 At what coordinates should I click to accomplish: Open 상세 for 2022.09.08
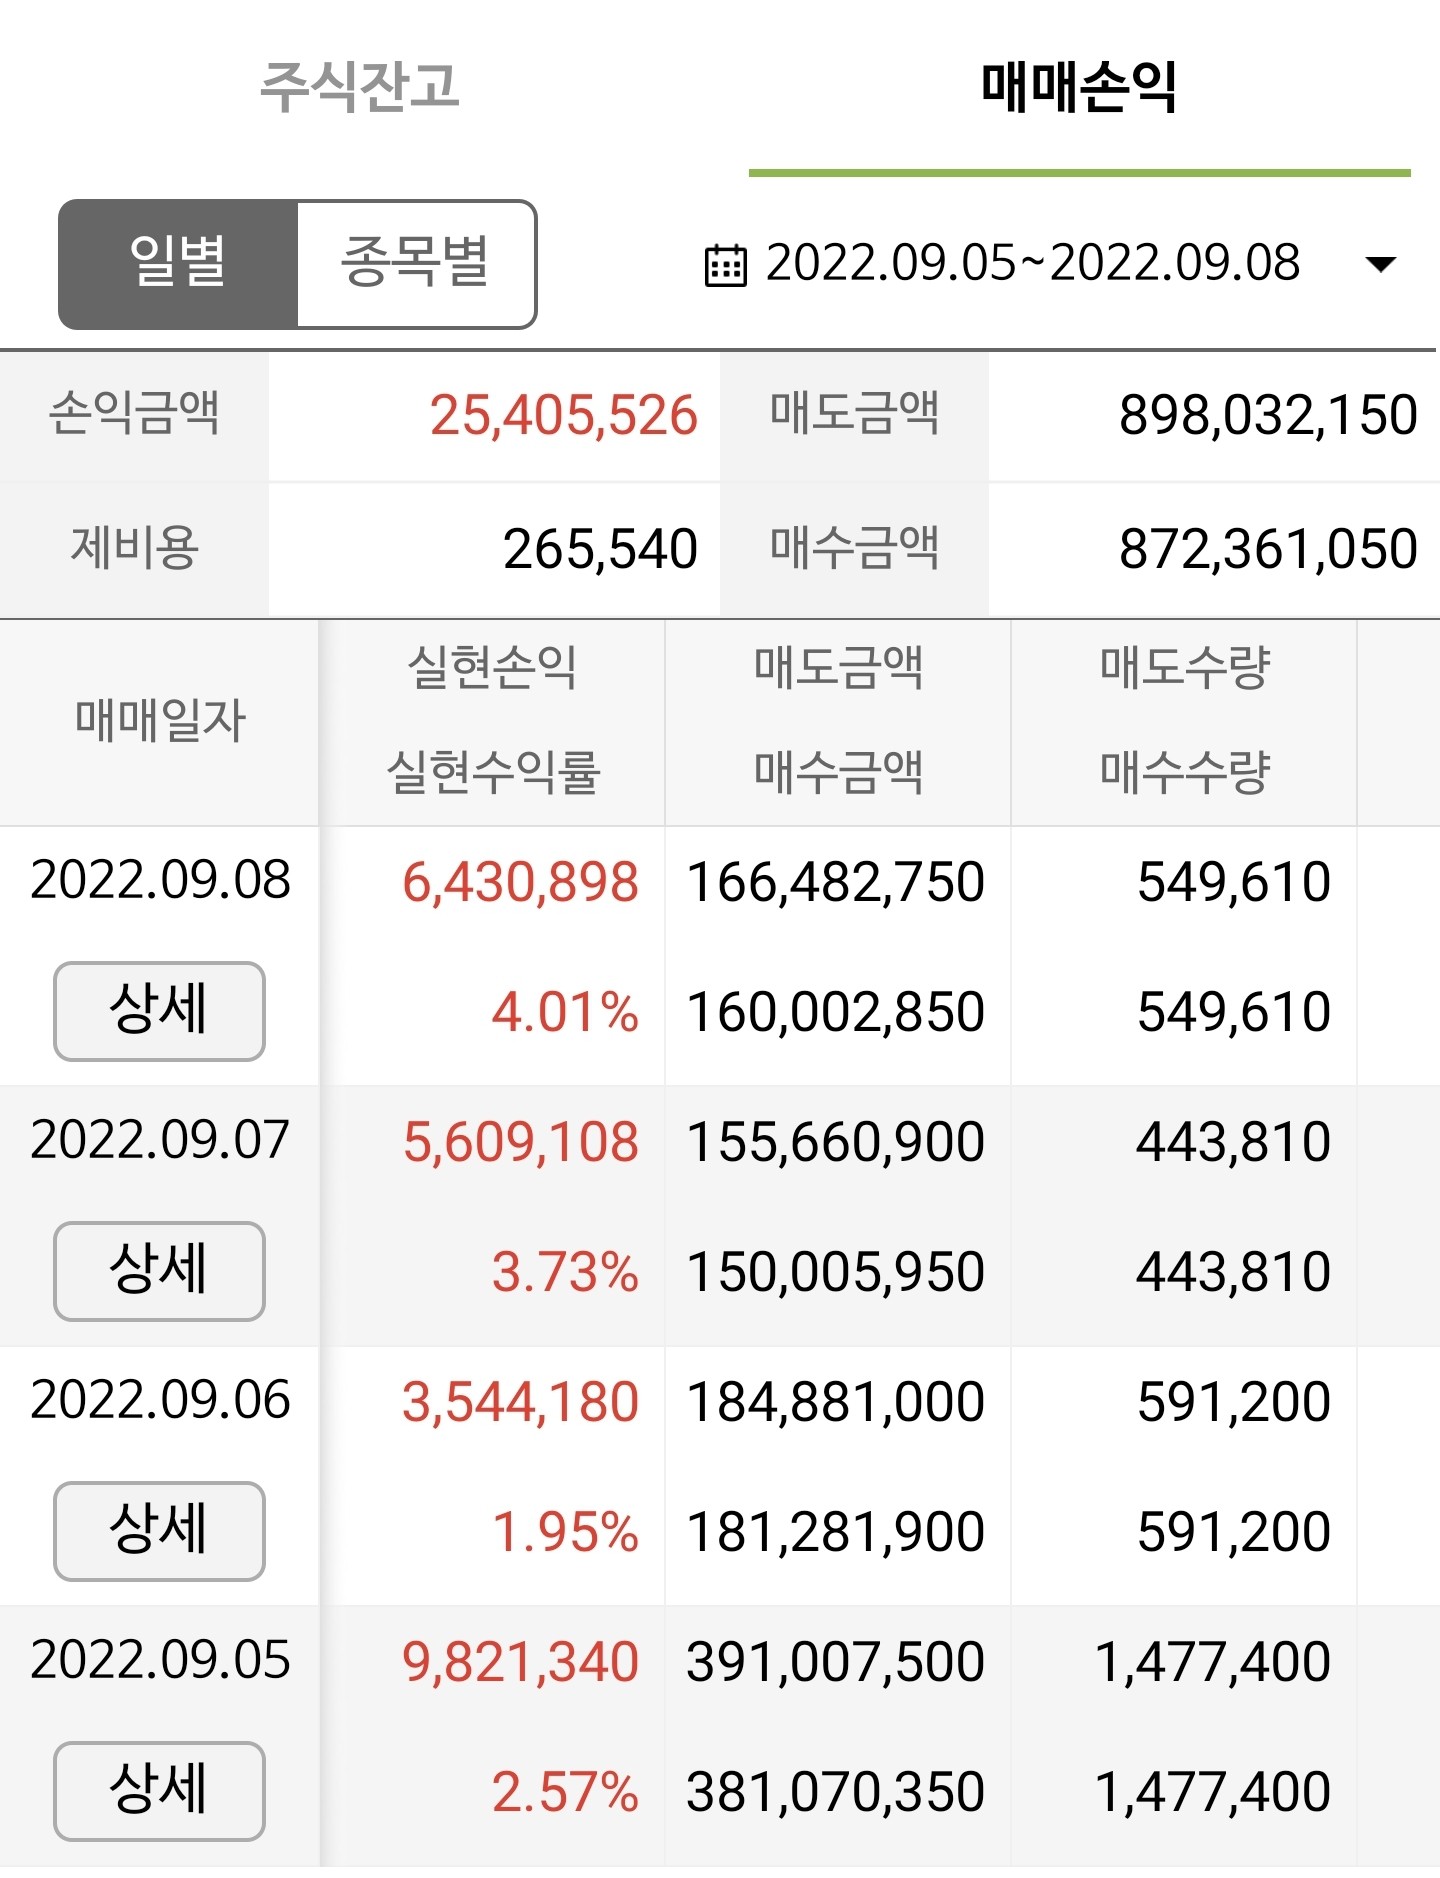coord(159,1011)
